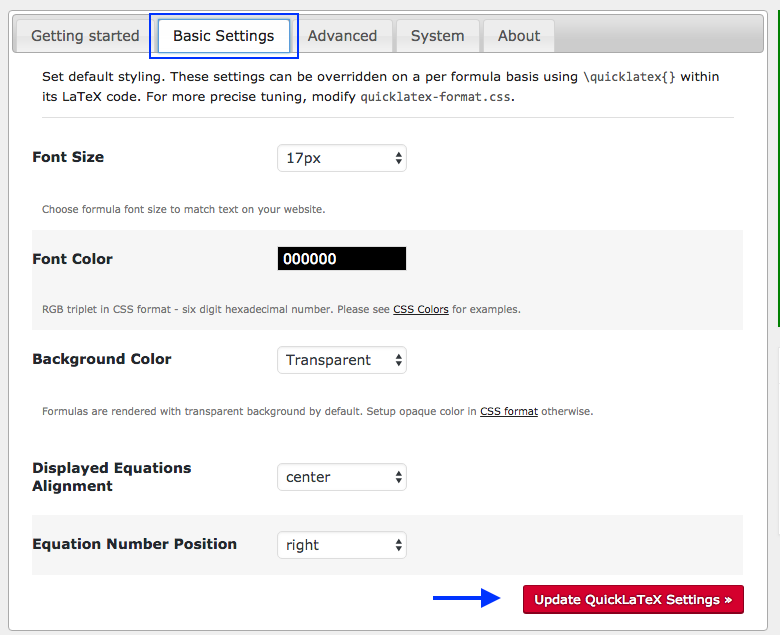Click the Font Color label
The width and height of the screenshot is (780, 635).
[x=72, y=259]
